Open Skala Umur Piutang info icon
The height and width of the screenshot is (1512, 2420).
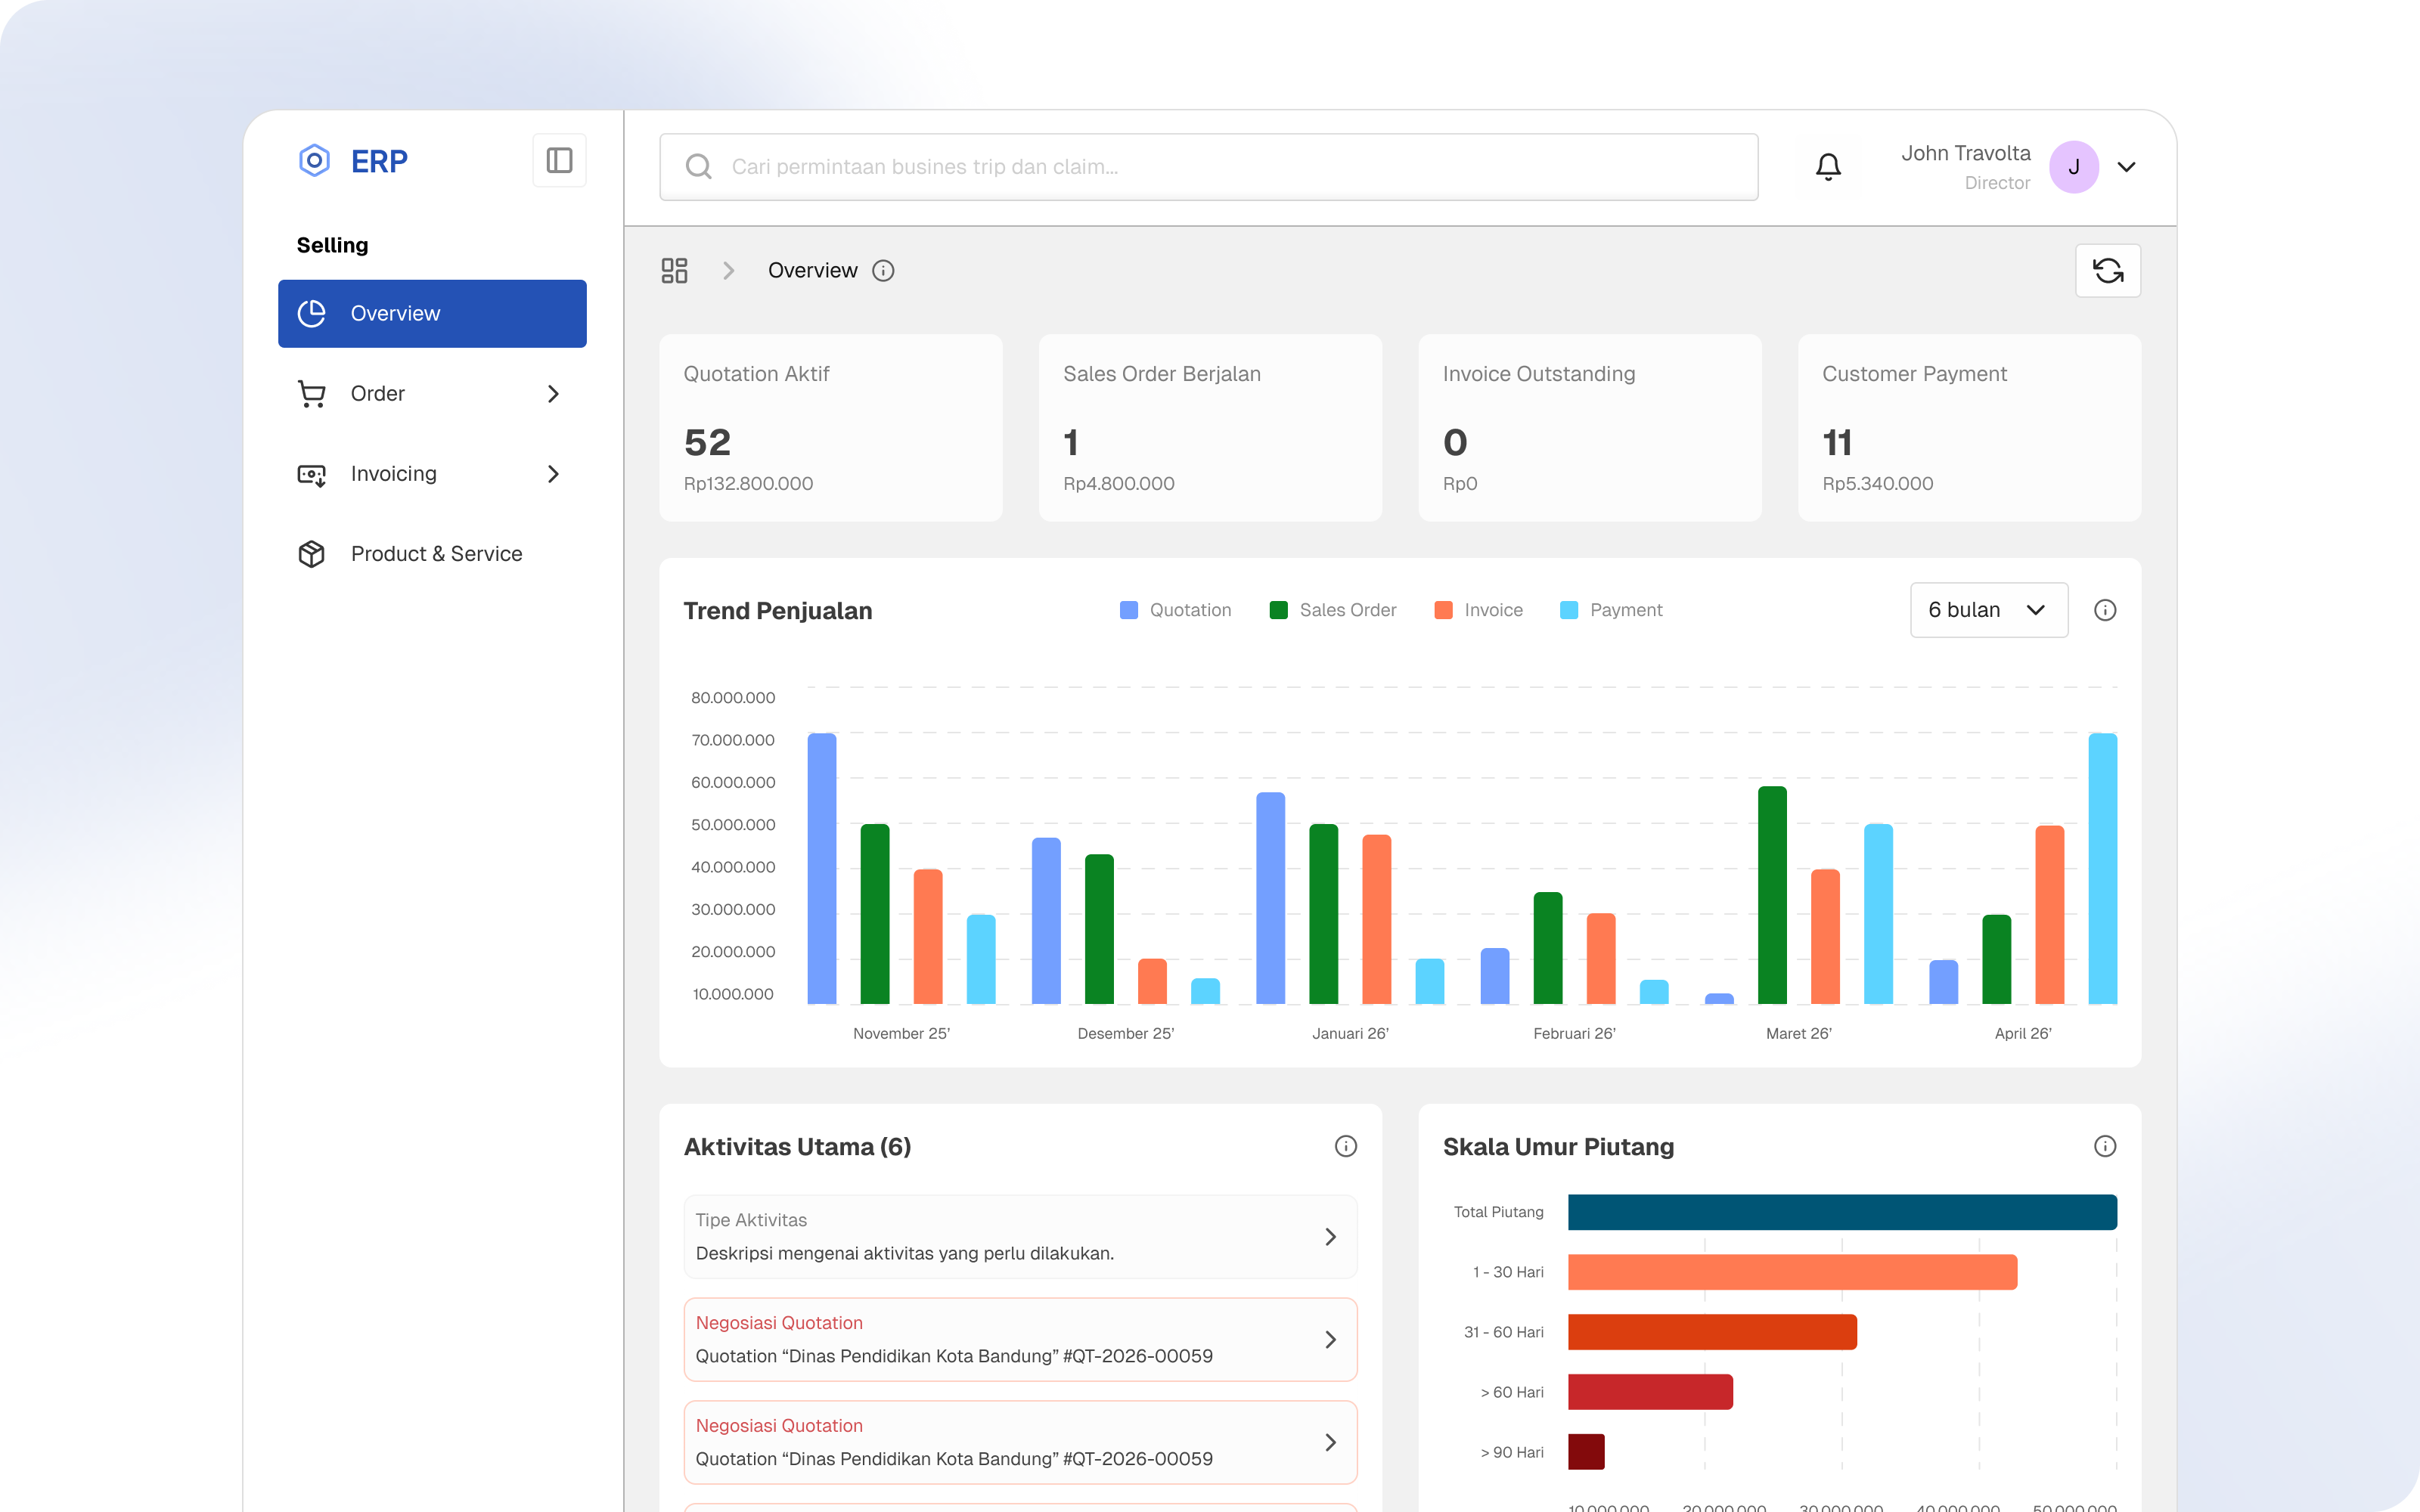(x=2105, y=1146)
